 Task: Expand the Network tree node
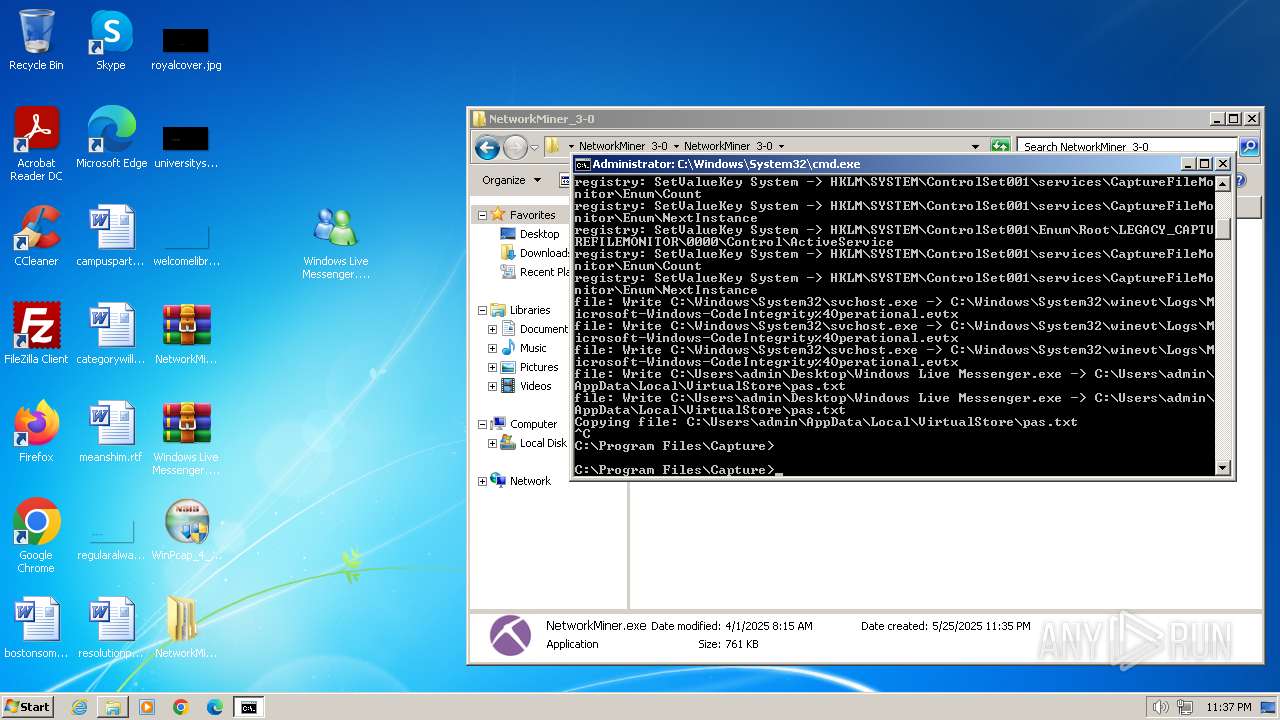pos(482,481)
